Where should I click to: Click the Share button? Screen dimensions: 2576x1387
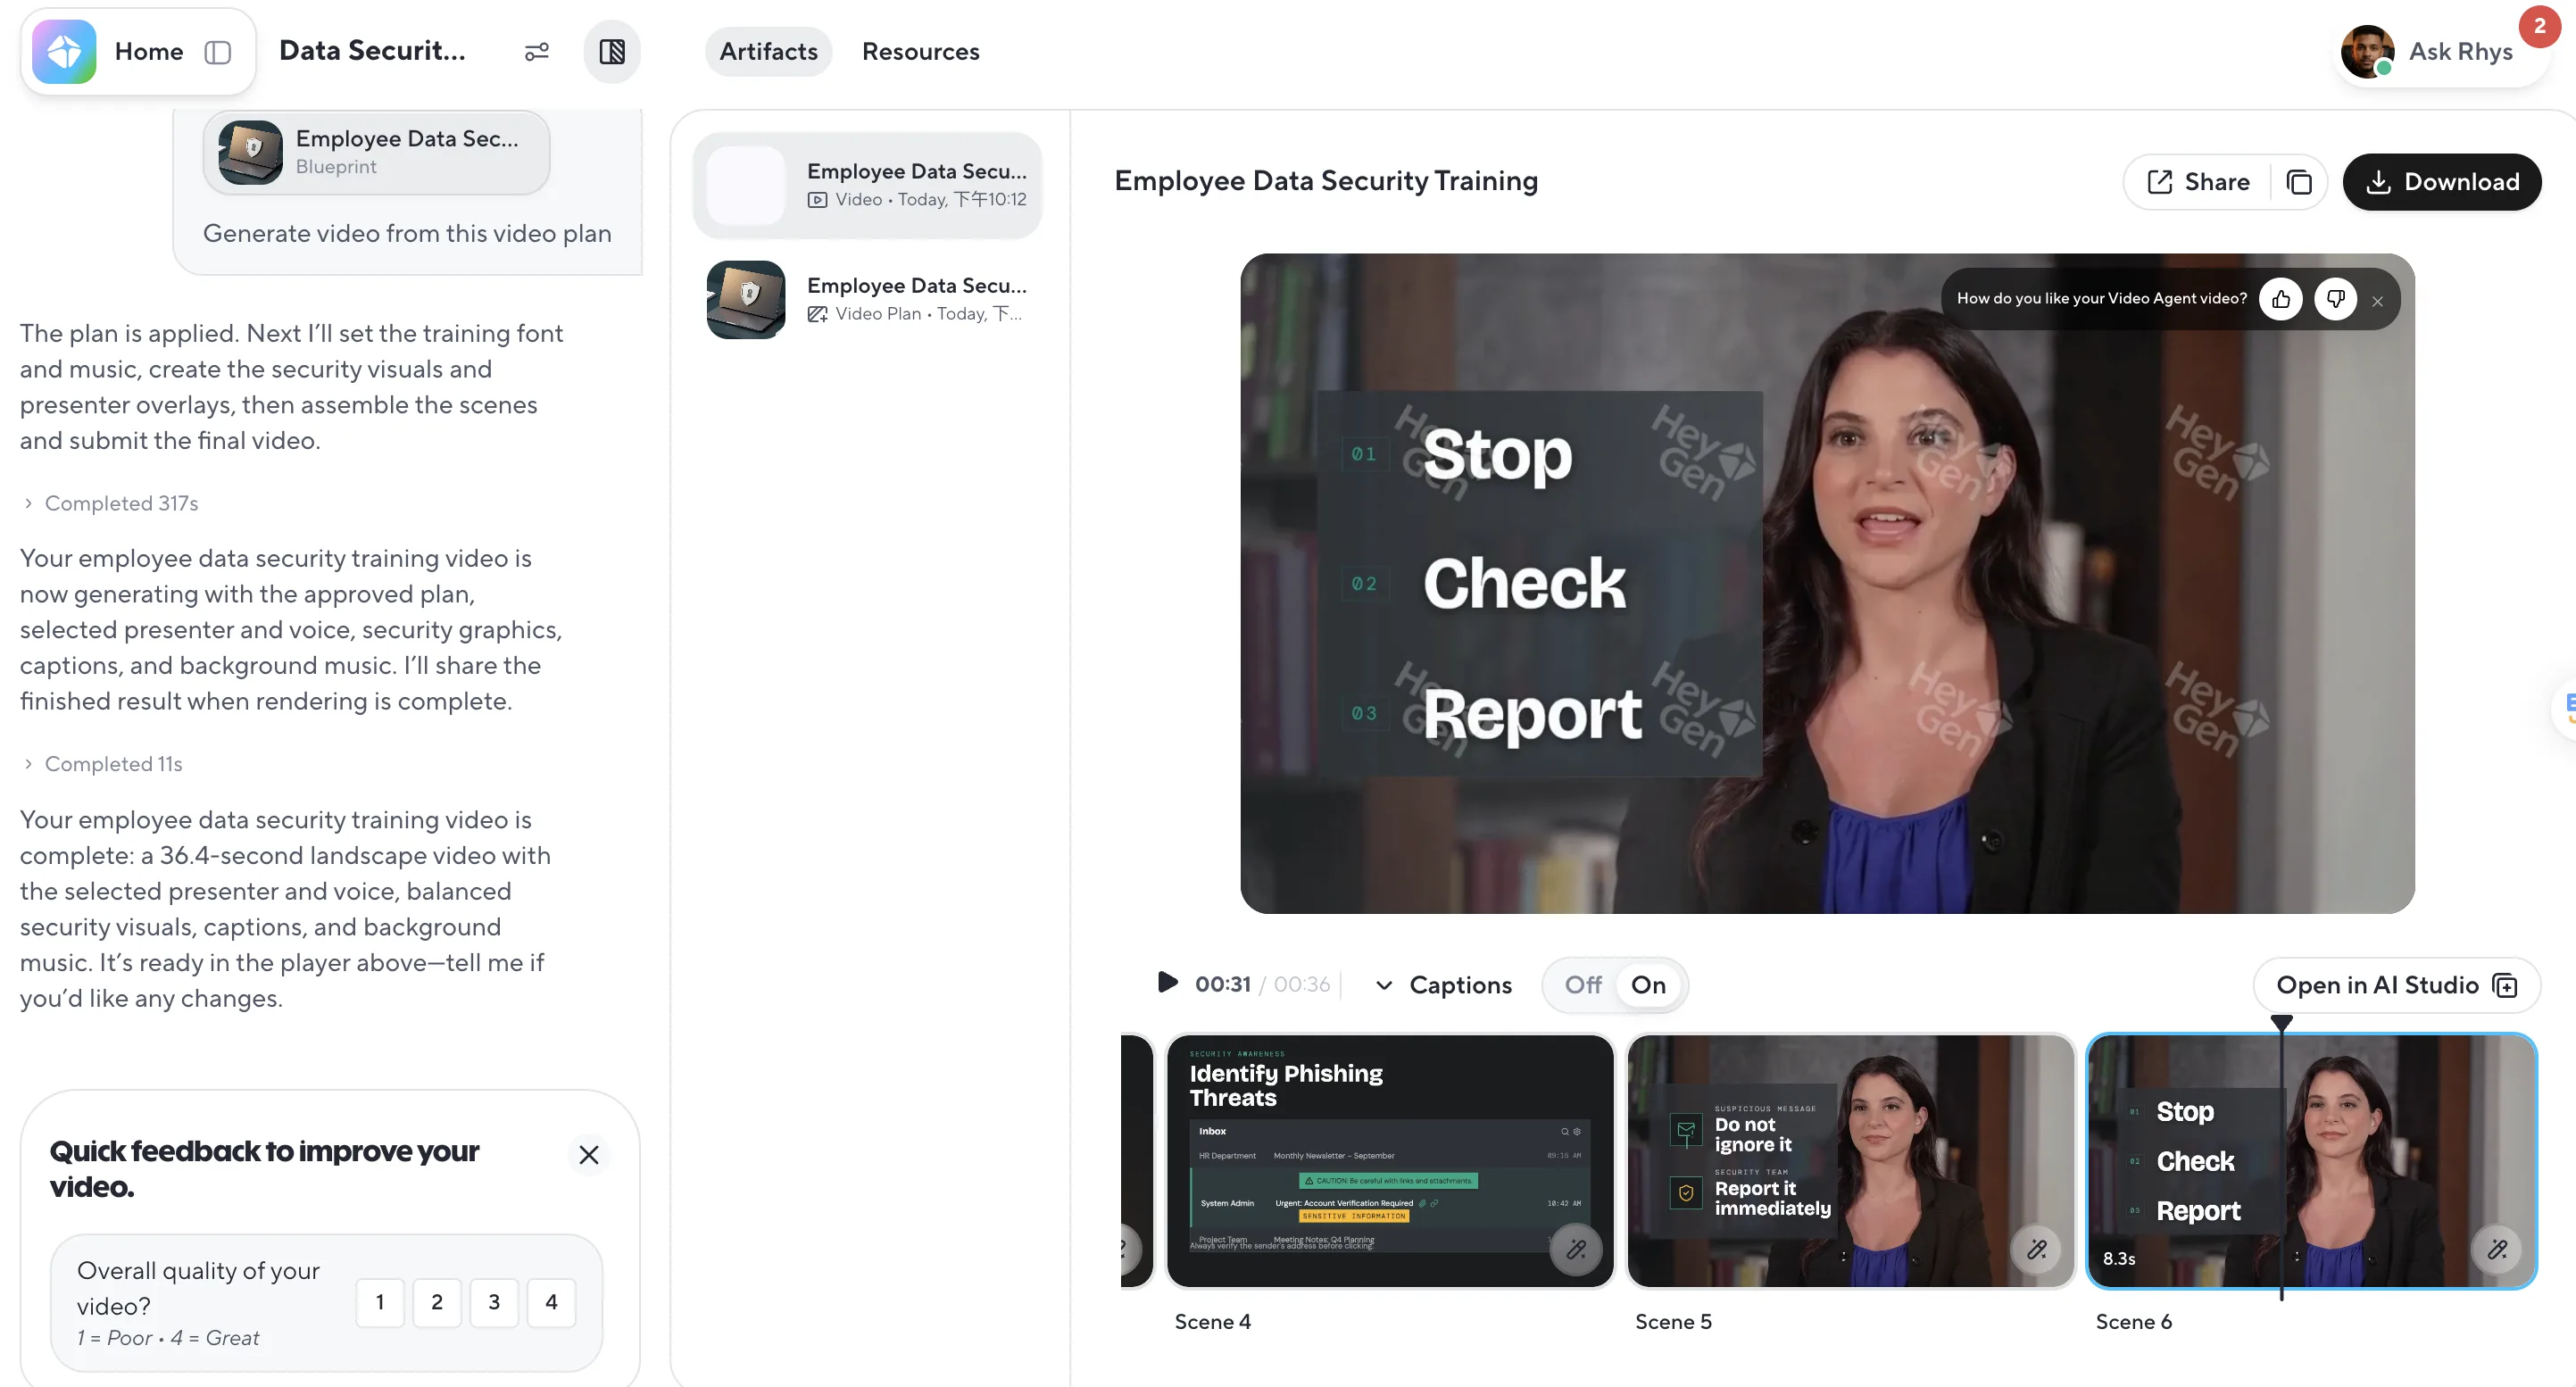(2199, 181)
